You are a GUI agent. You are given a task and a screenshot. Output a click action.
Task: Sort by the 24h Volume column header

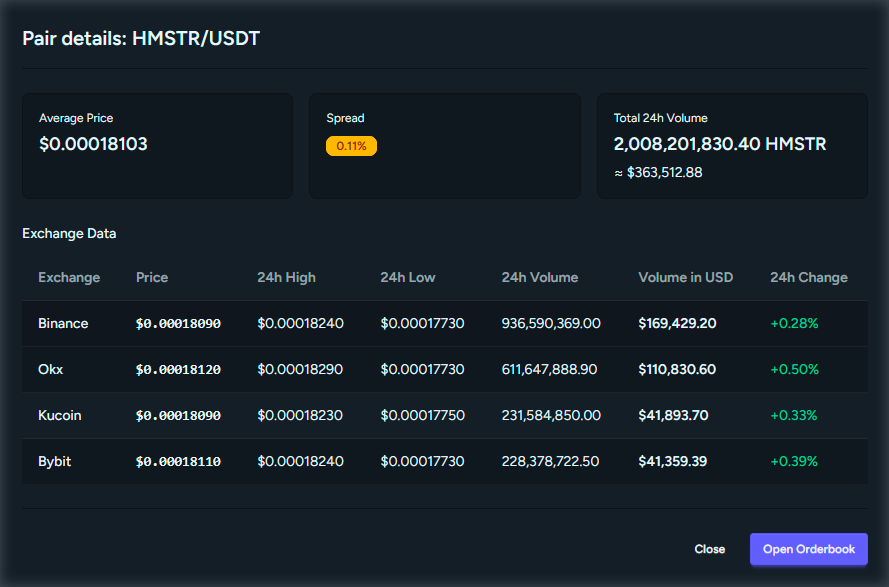[x=539, y=277]
